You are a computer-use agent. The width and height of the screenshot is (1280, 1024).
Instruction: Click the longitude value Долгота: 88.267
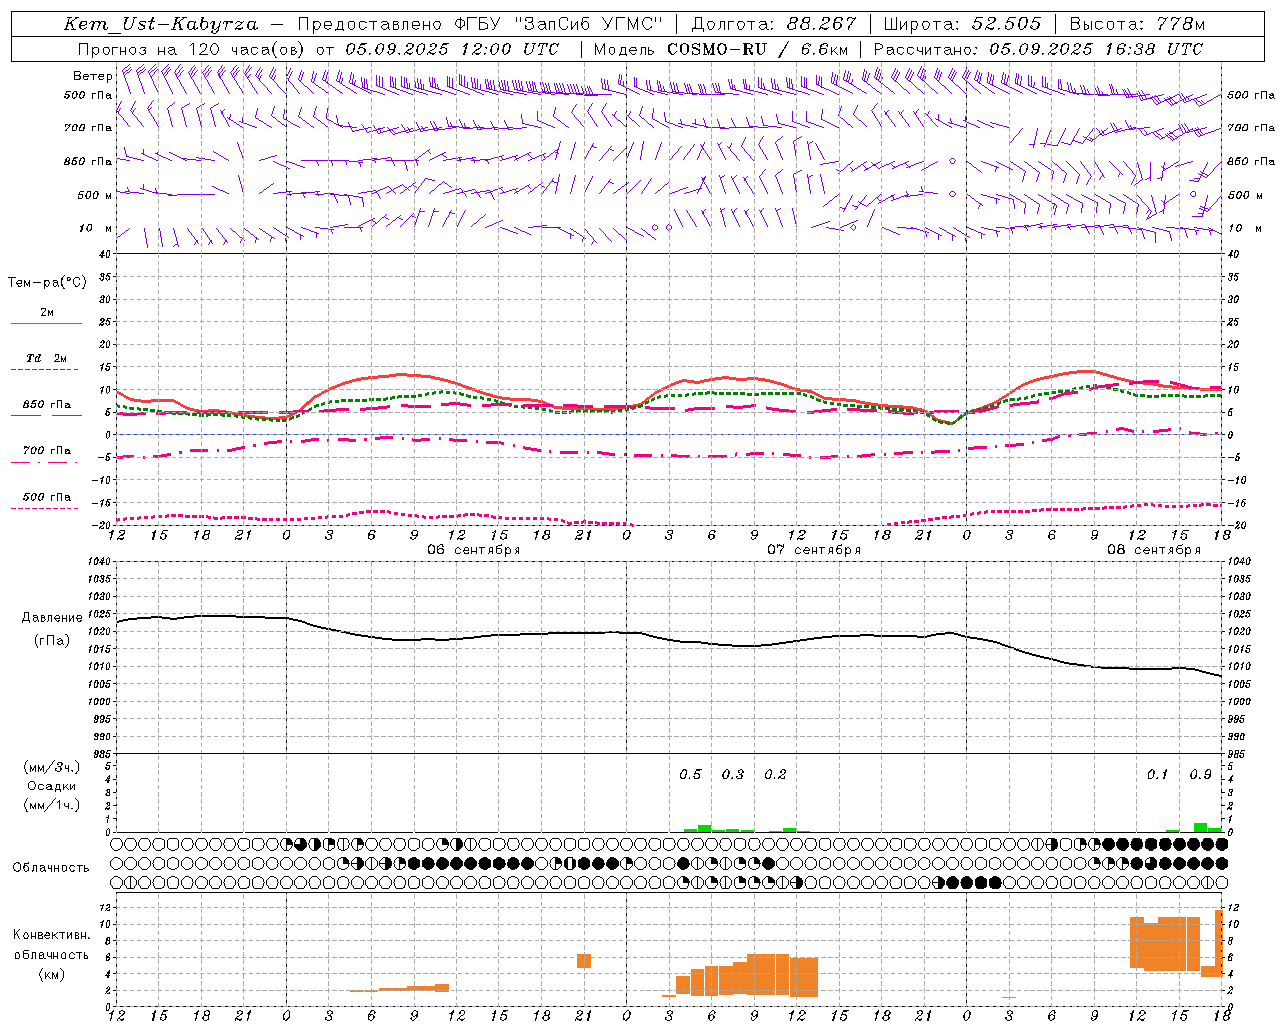click(774, 24)
